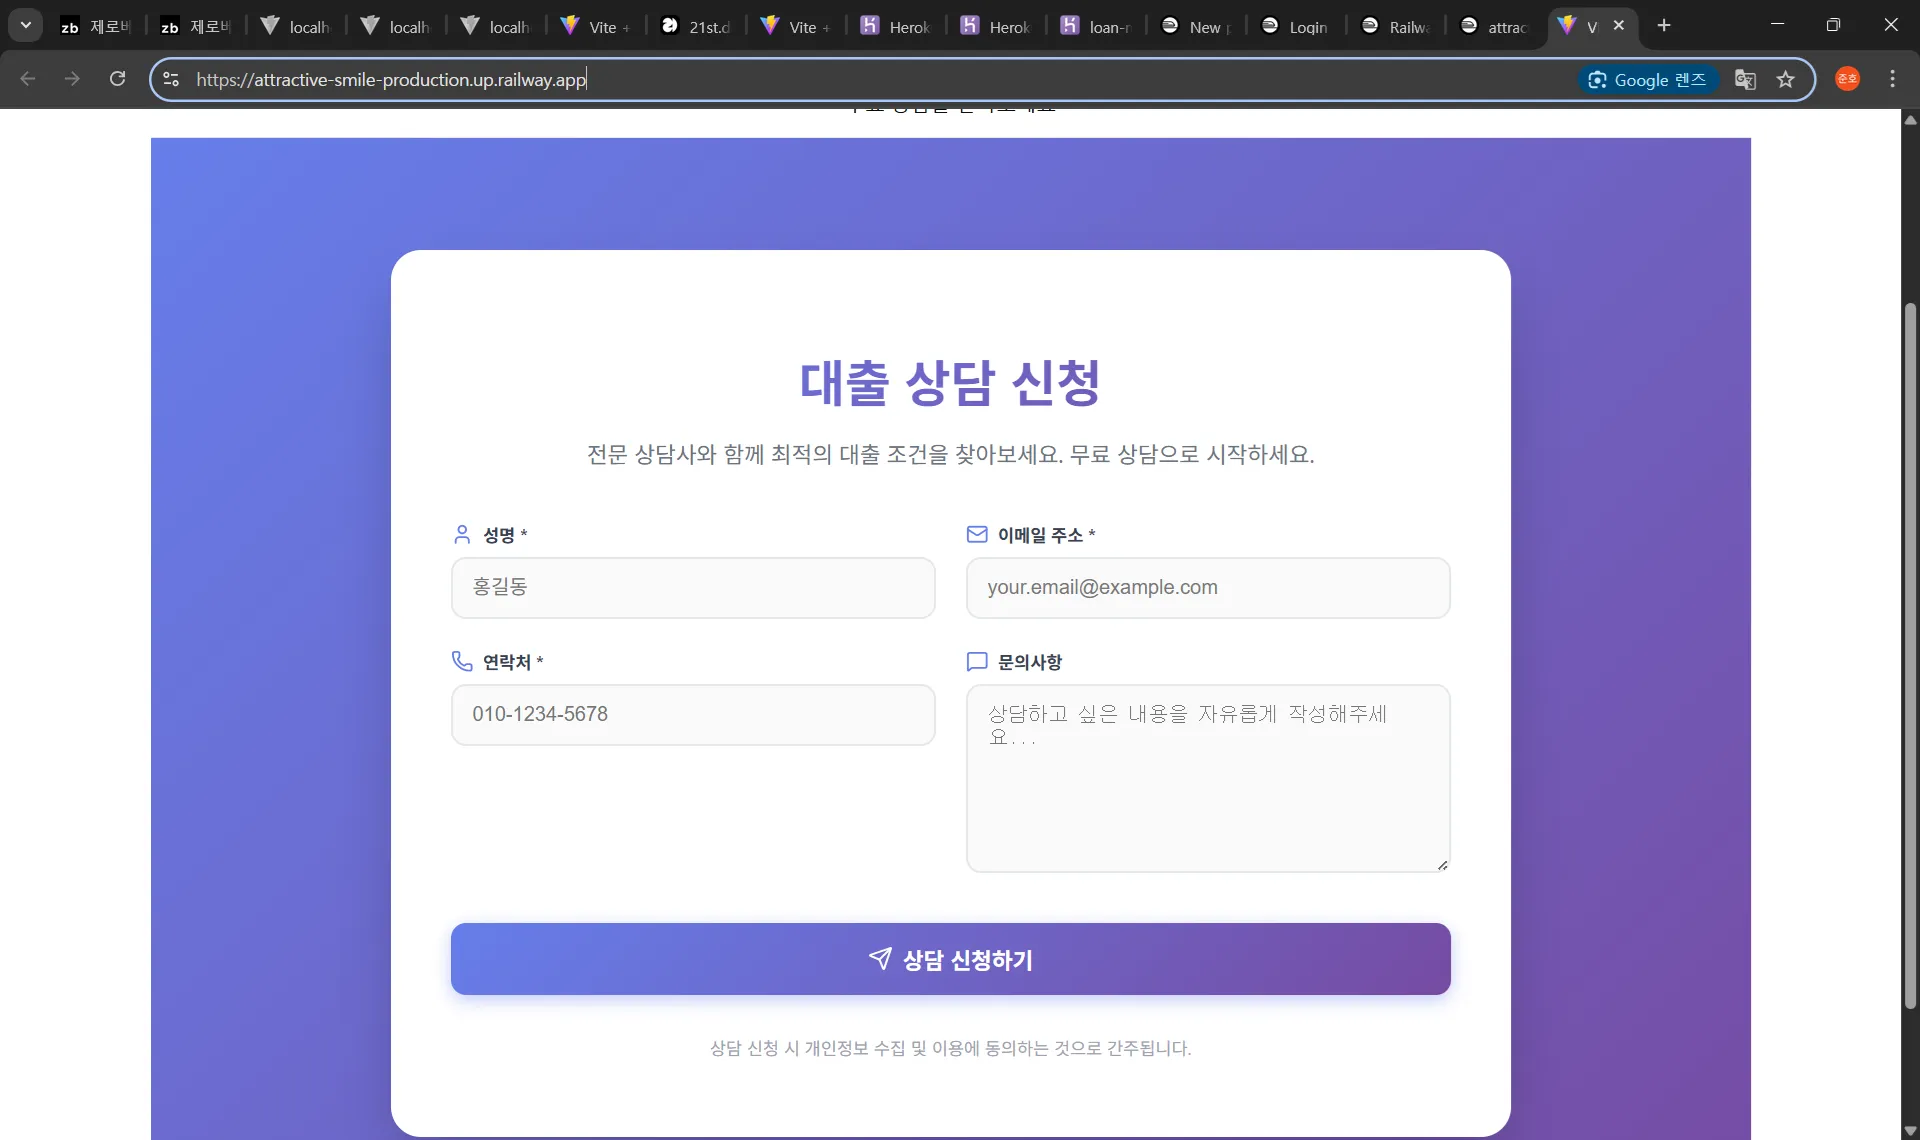Click the forward navigation arrow

point(72,78)
